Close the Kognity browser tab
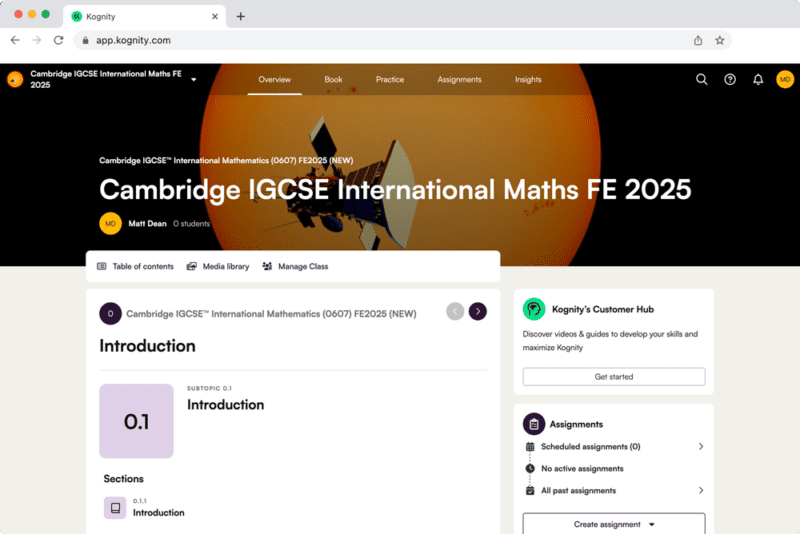The width and height of the screenshot is (800, 534). point(215,16)
